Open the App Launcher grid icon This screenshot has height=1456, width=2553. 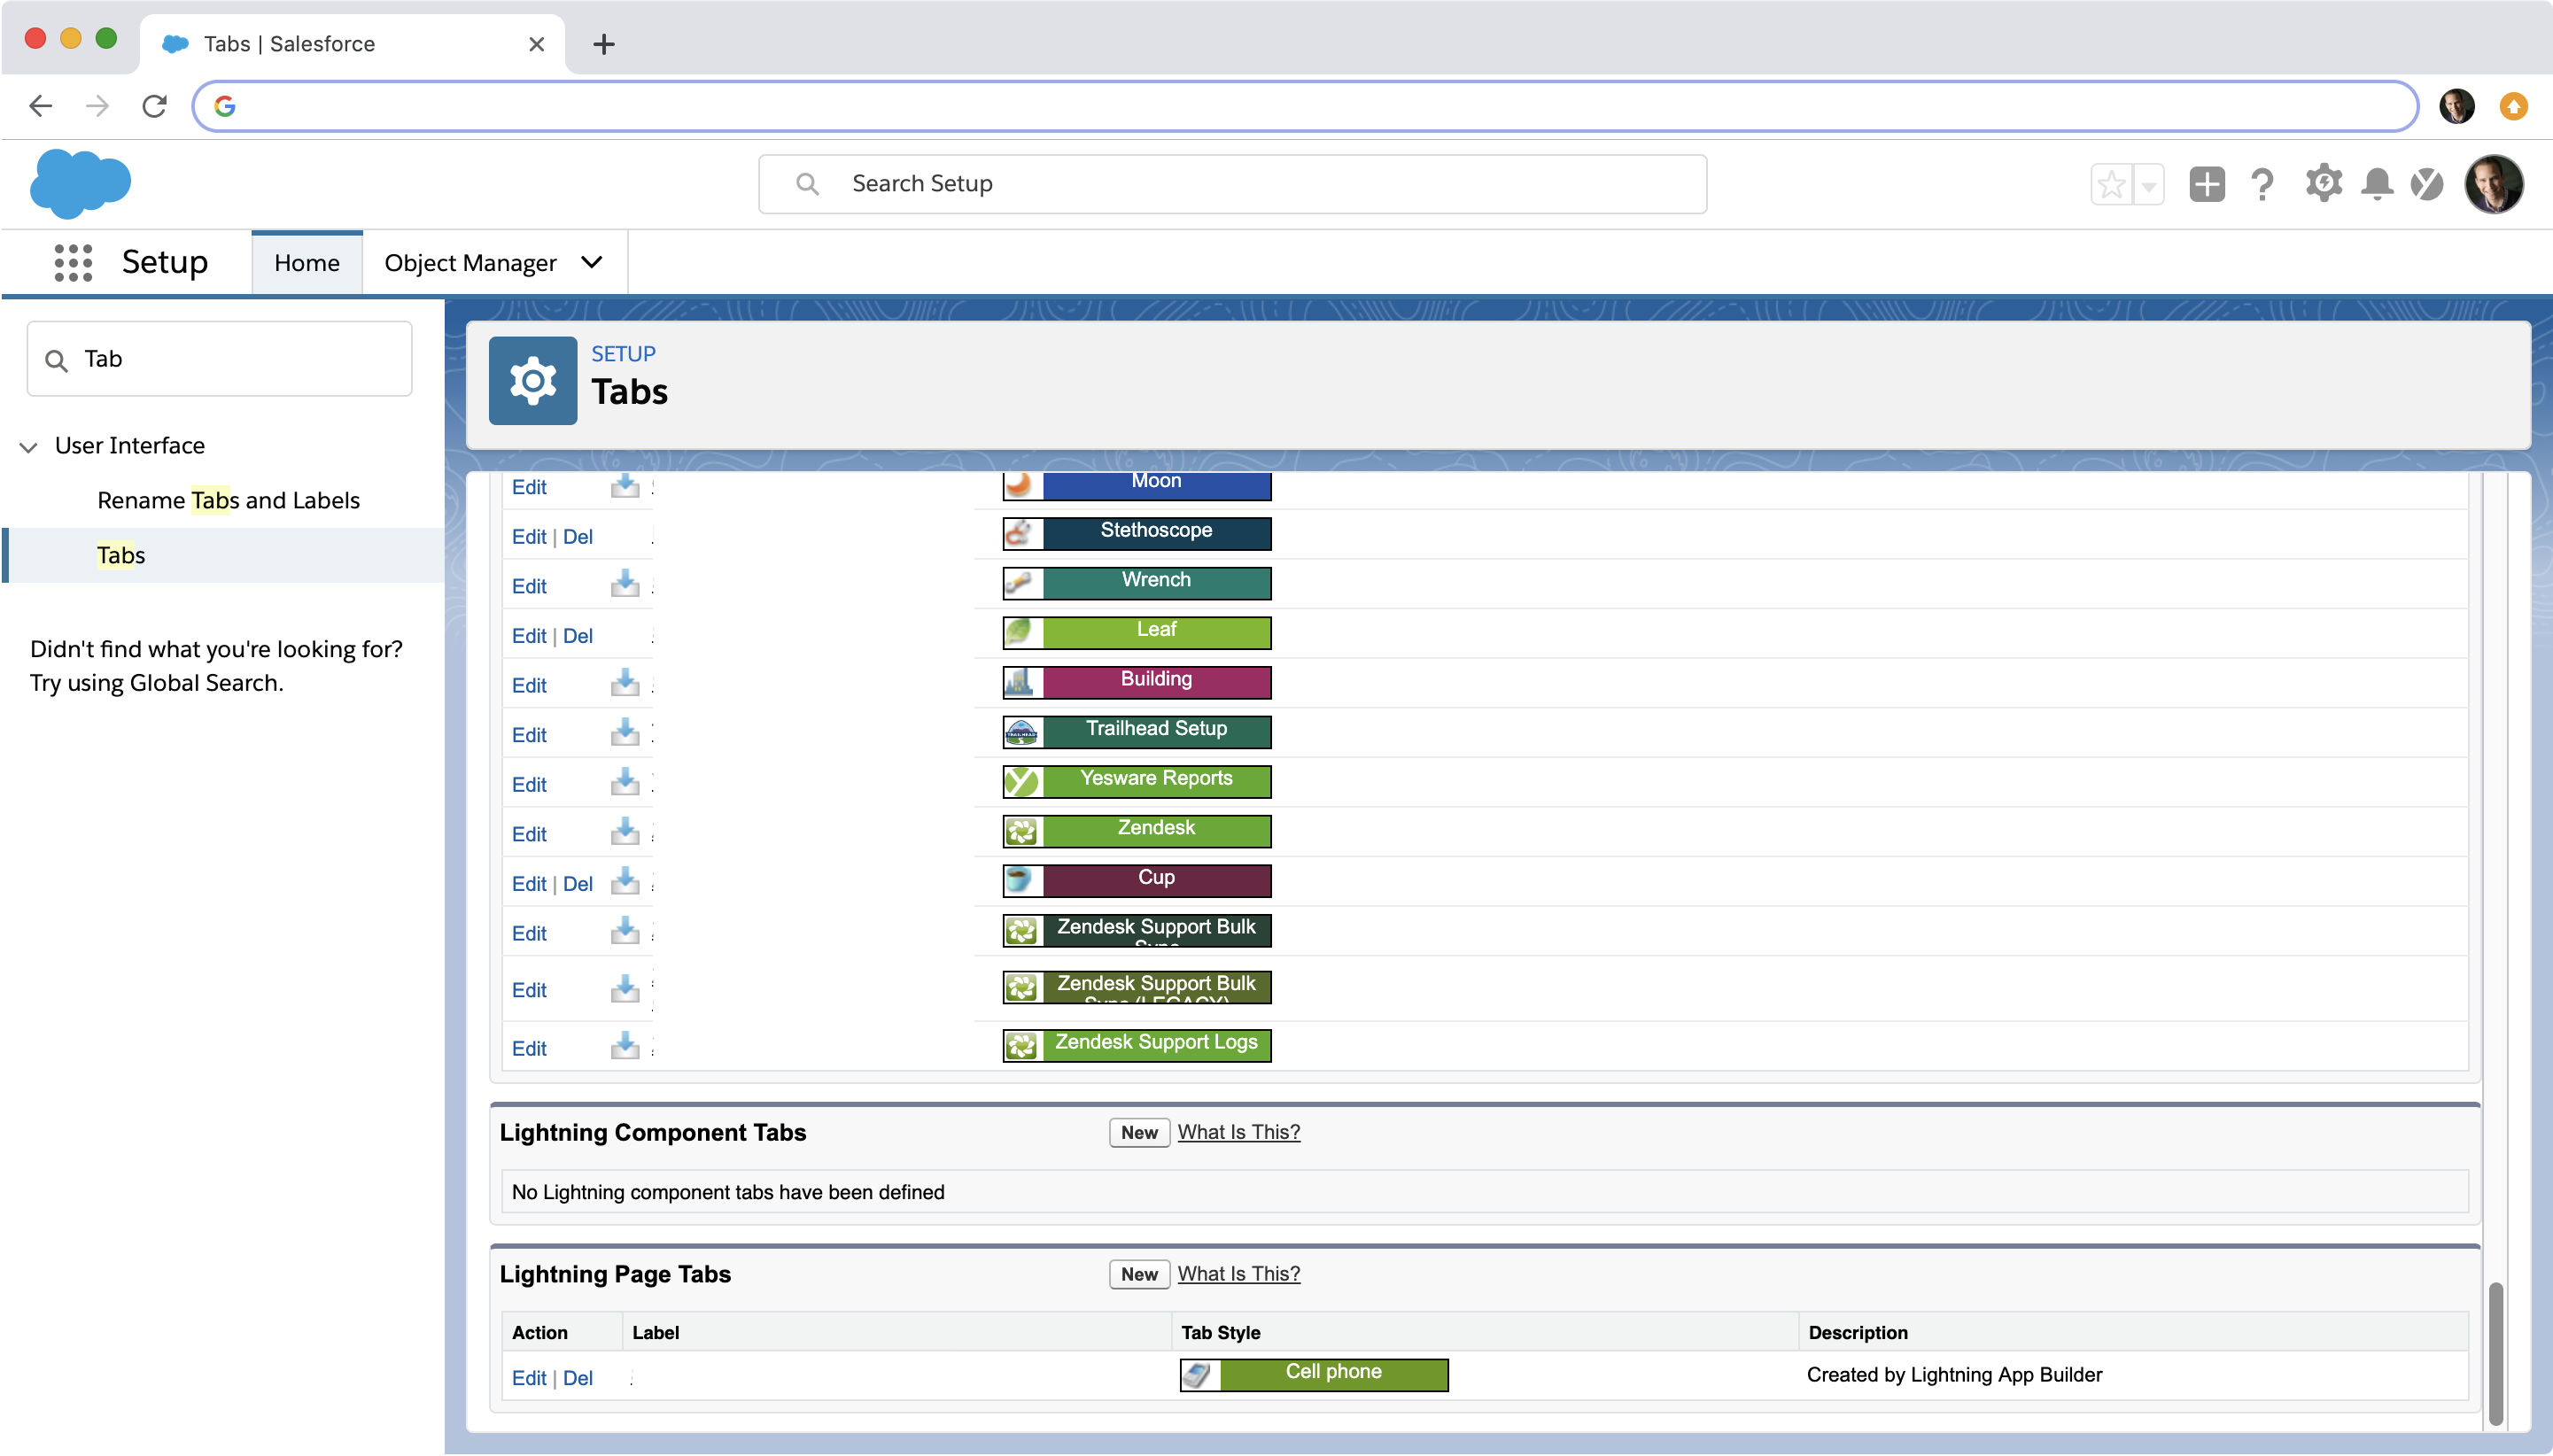tap(73, 262)
